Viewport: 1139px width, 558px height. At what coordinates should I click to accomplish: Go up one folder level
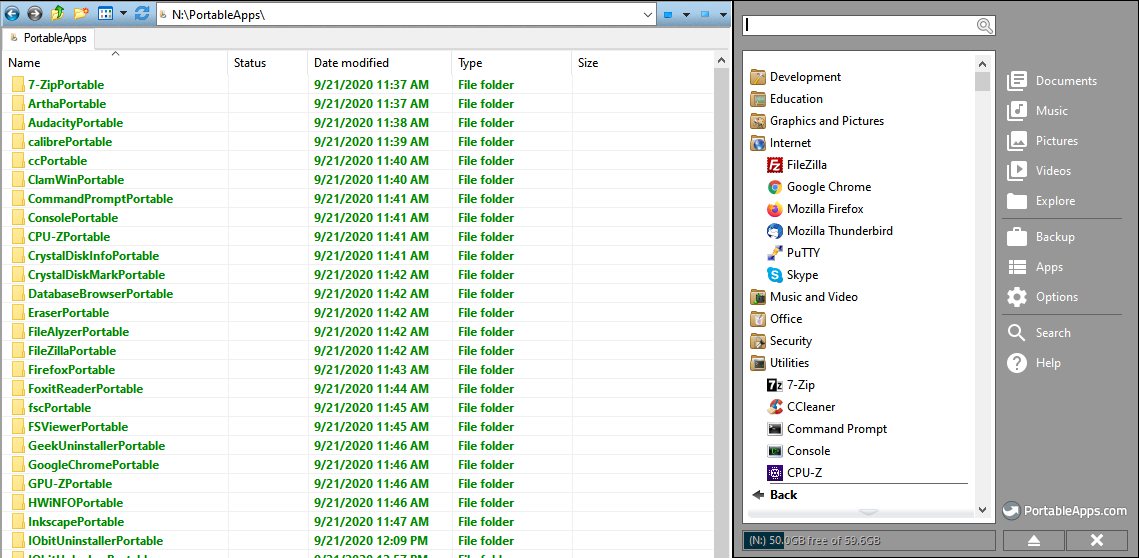pyautogui.click(x=57, y=13)
